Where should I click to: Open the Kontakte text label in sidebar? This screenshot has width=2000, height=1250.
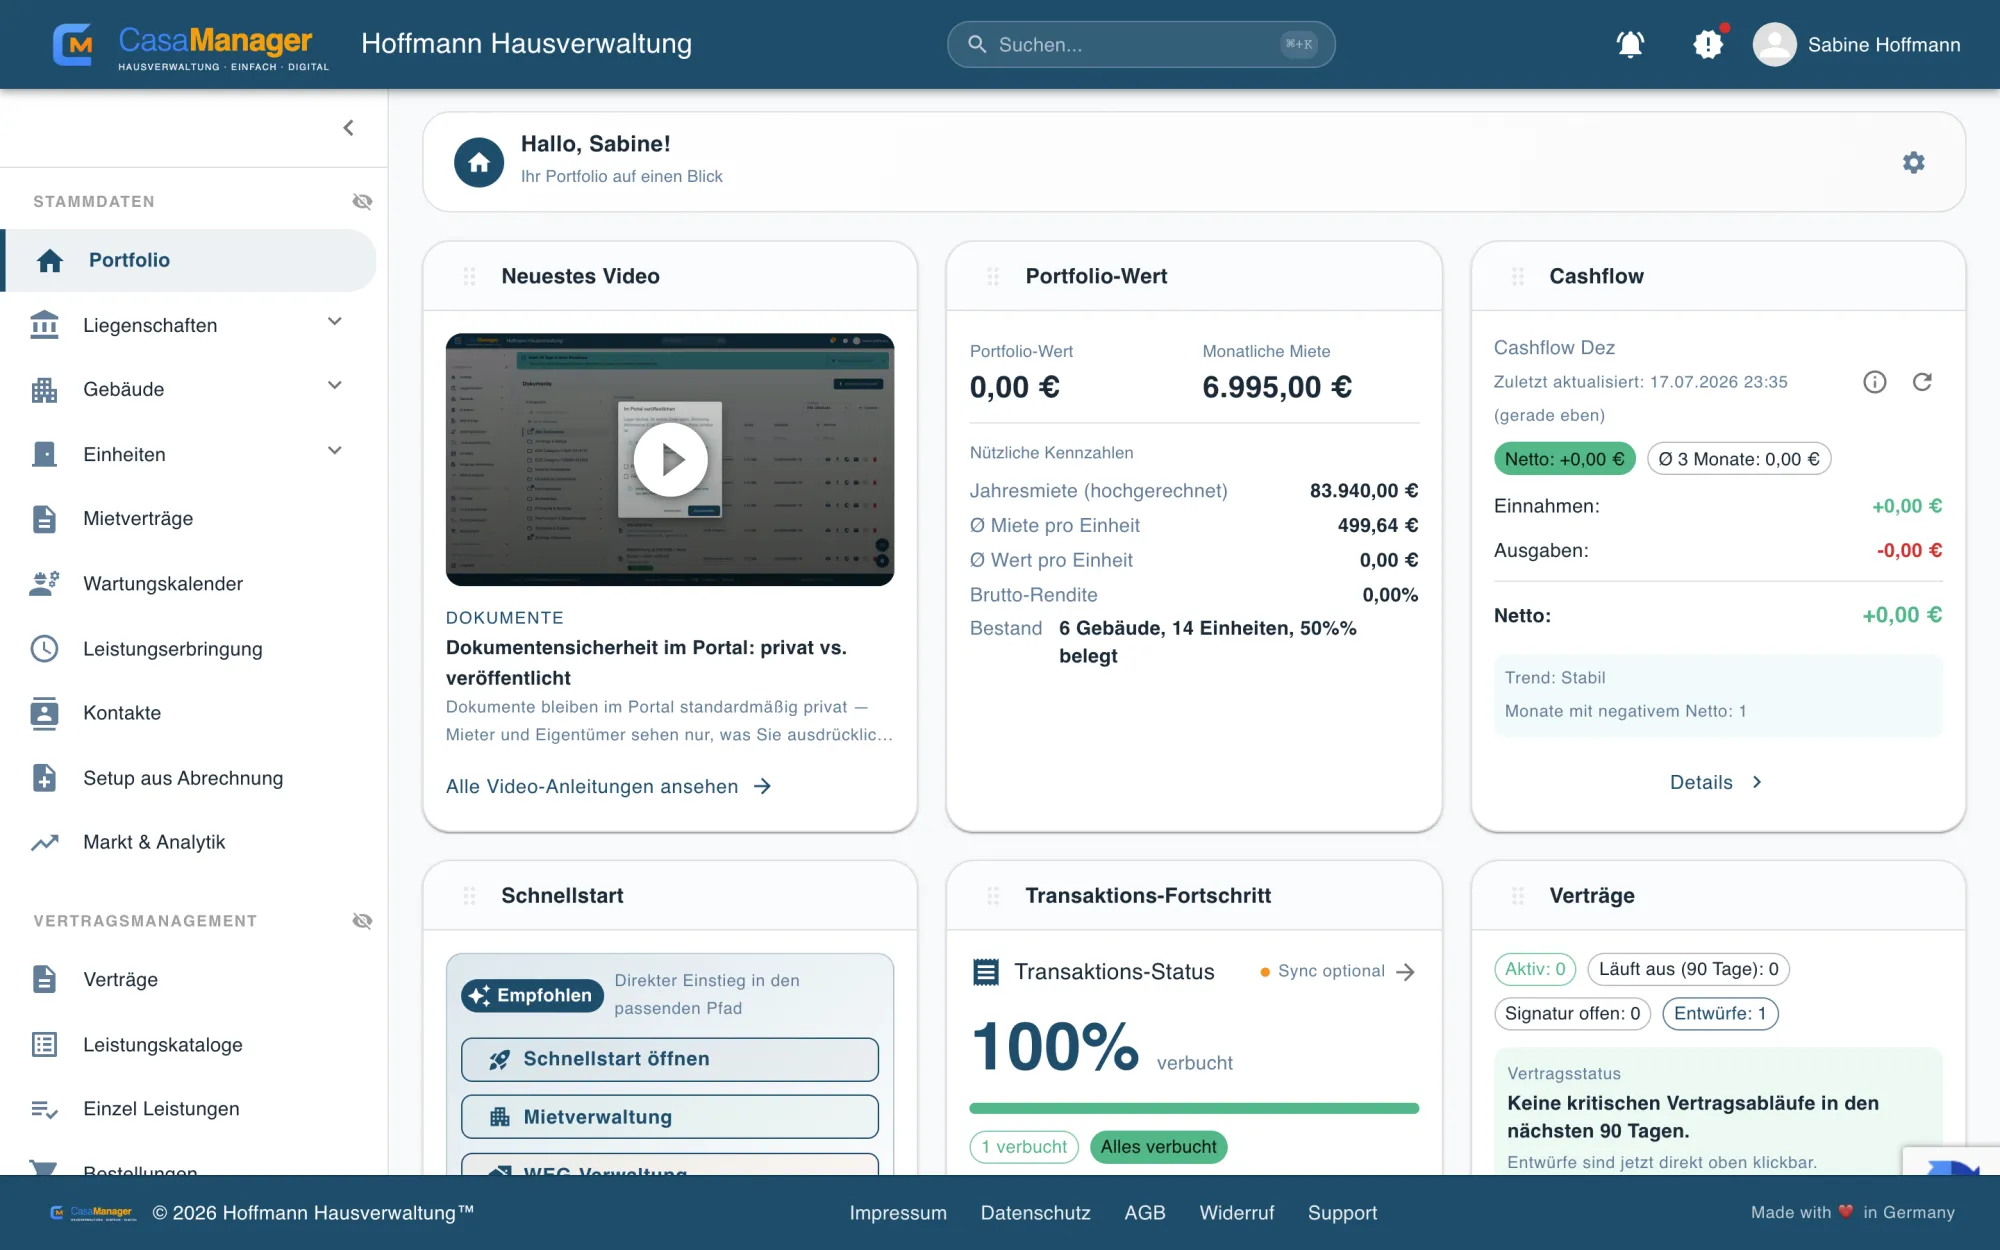point(122,713)
